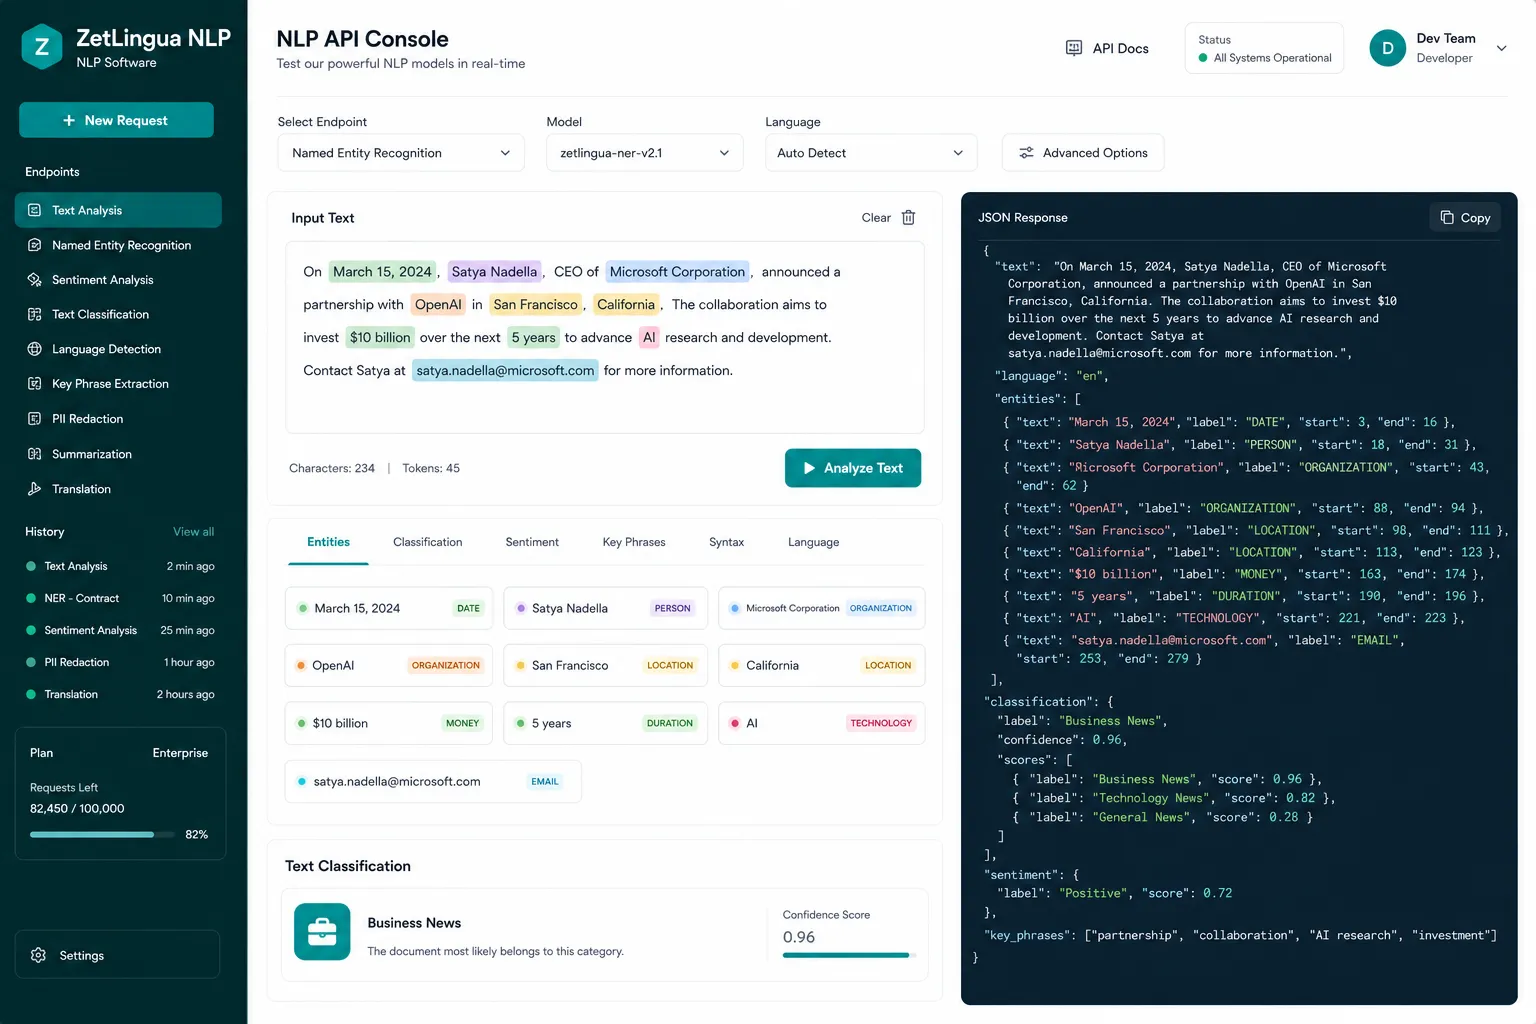Click the $10 billion MONEY entity card
The image size is (1536, 1024).
pos(389,723)
